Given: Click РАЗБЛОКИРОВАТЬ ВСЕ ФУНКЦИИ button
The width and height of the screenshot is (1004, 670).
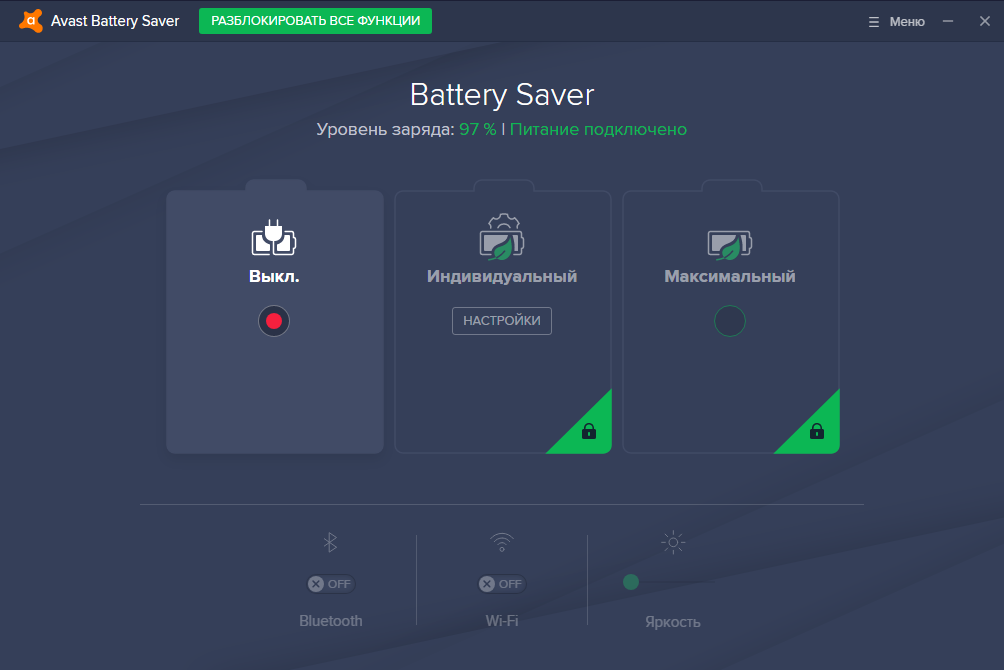Looking at the screenshot, I should [316, 21].
